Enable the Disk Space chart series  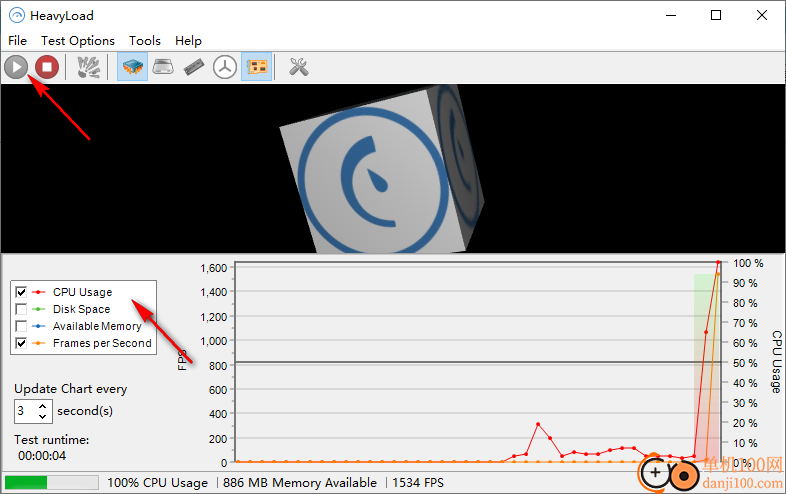point(21,309)
